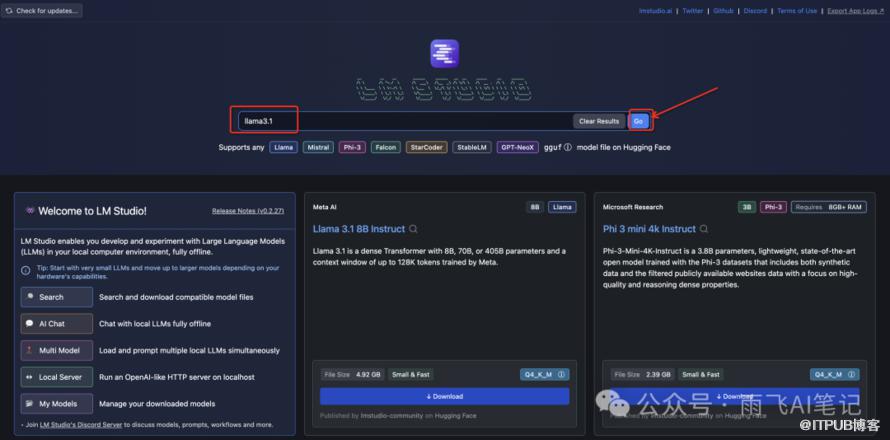Click the Q4_K_M info icon on Llama card
The height and width of the screenshot is (440, 890).
[x=561, y=375]
